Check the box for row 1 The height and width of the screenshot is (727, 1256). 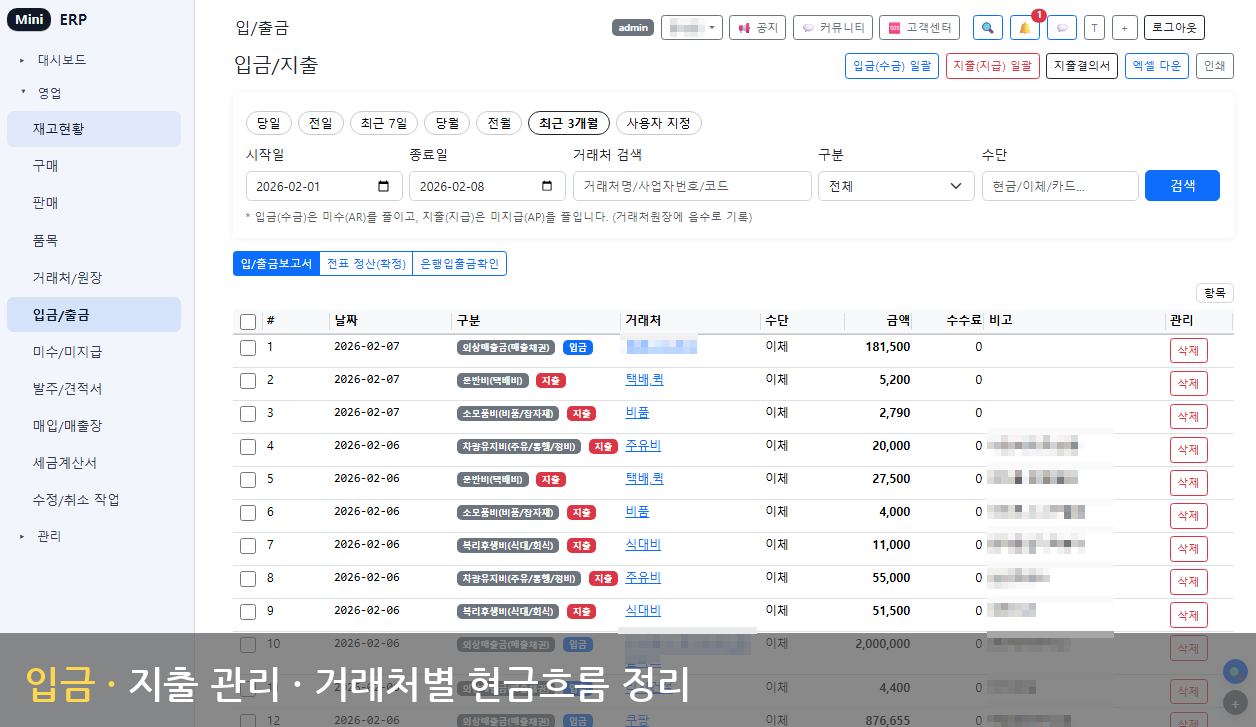(249, 348)
